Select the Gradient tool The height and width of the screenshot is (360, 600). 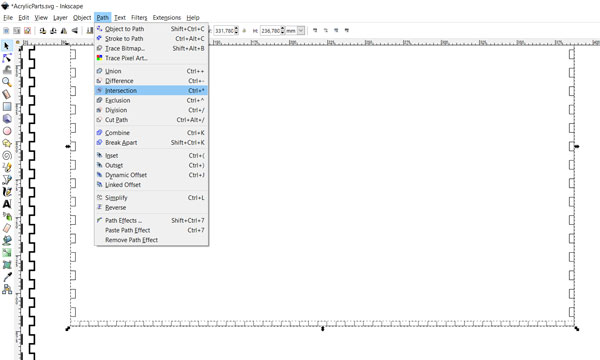[7, 252]
